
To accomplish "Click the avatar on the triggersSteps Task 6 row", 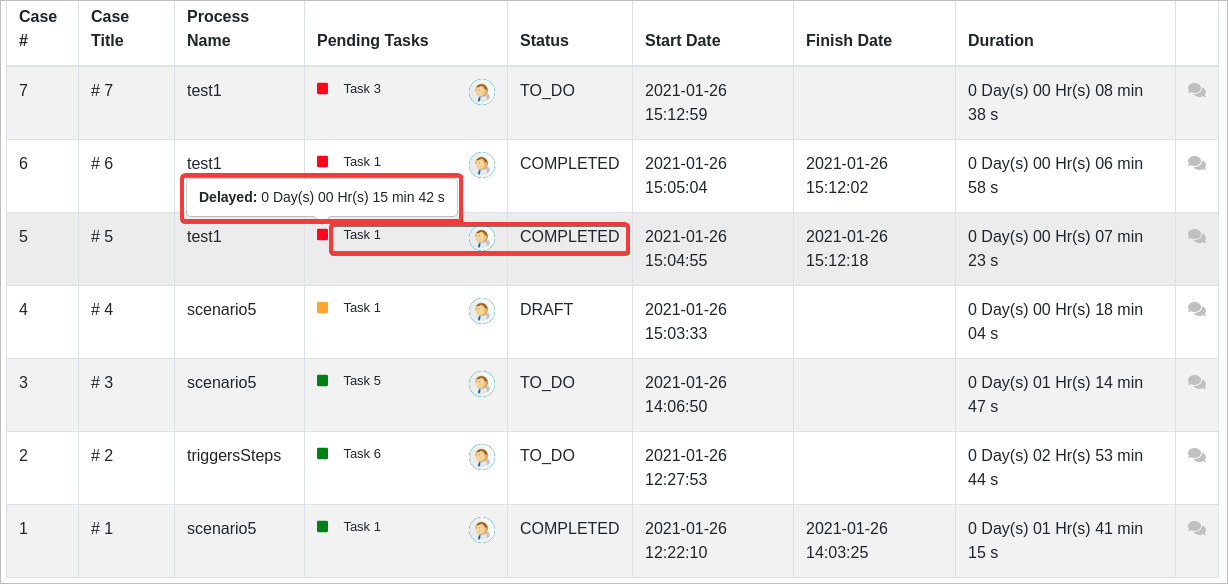I will click(482, 456).
